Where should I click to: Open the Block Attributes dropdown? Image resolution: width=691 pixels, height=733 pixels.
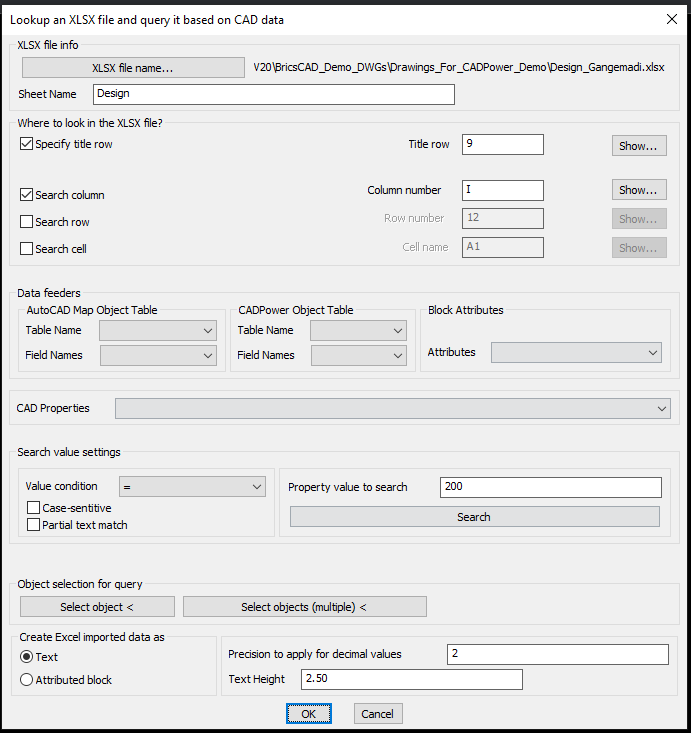tap(576, 352)
